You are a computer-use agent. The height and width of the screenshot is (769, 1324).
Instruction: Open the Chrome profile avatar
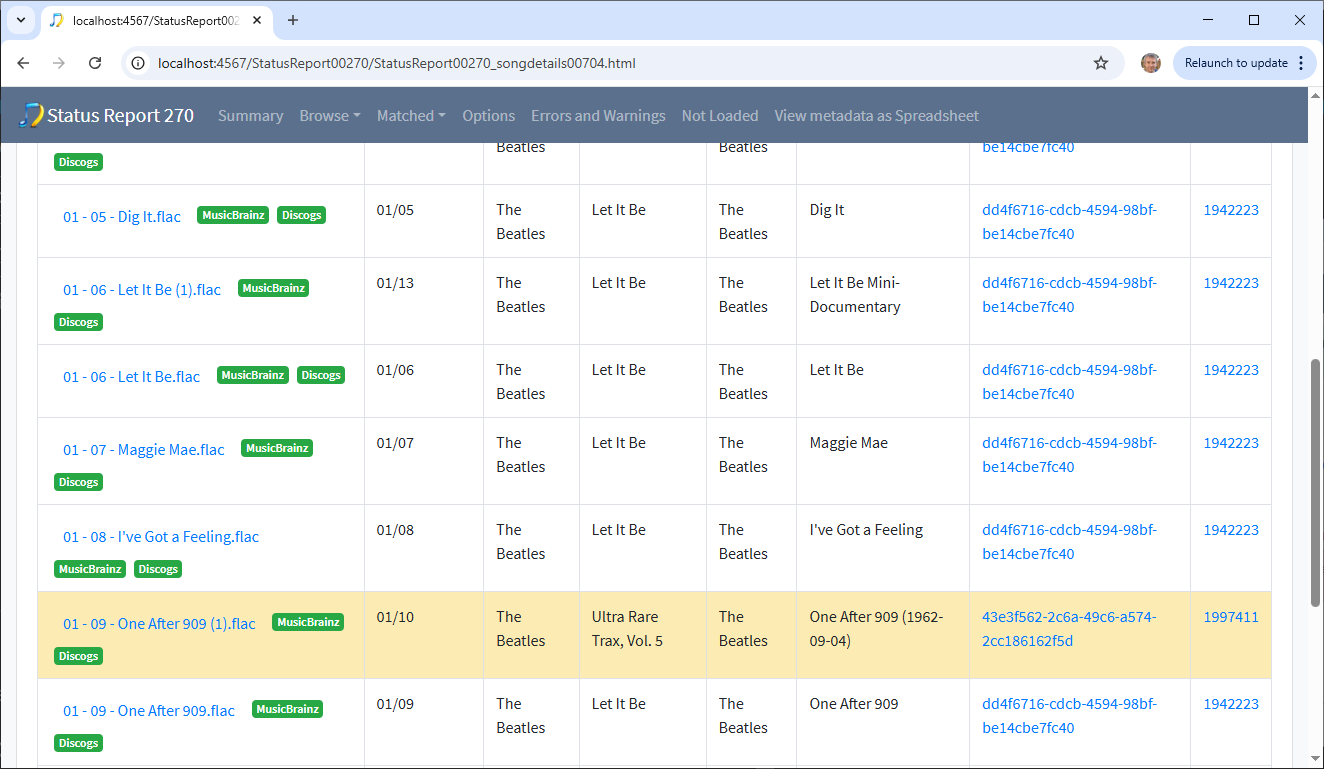coord(1151,63)
